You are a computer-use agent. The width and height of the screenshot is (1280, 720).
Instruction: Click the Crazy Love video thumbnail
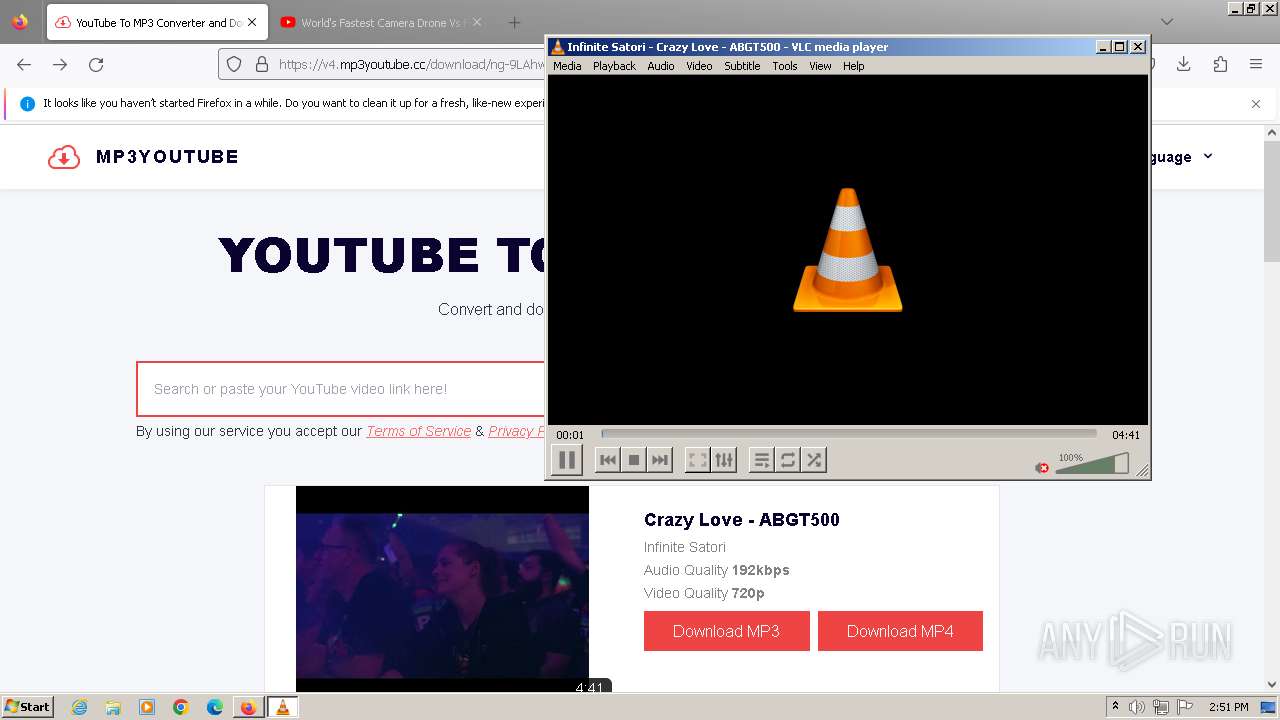coord(442,589)
